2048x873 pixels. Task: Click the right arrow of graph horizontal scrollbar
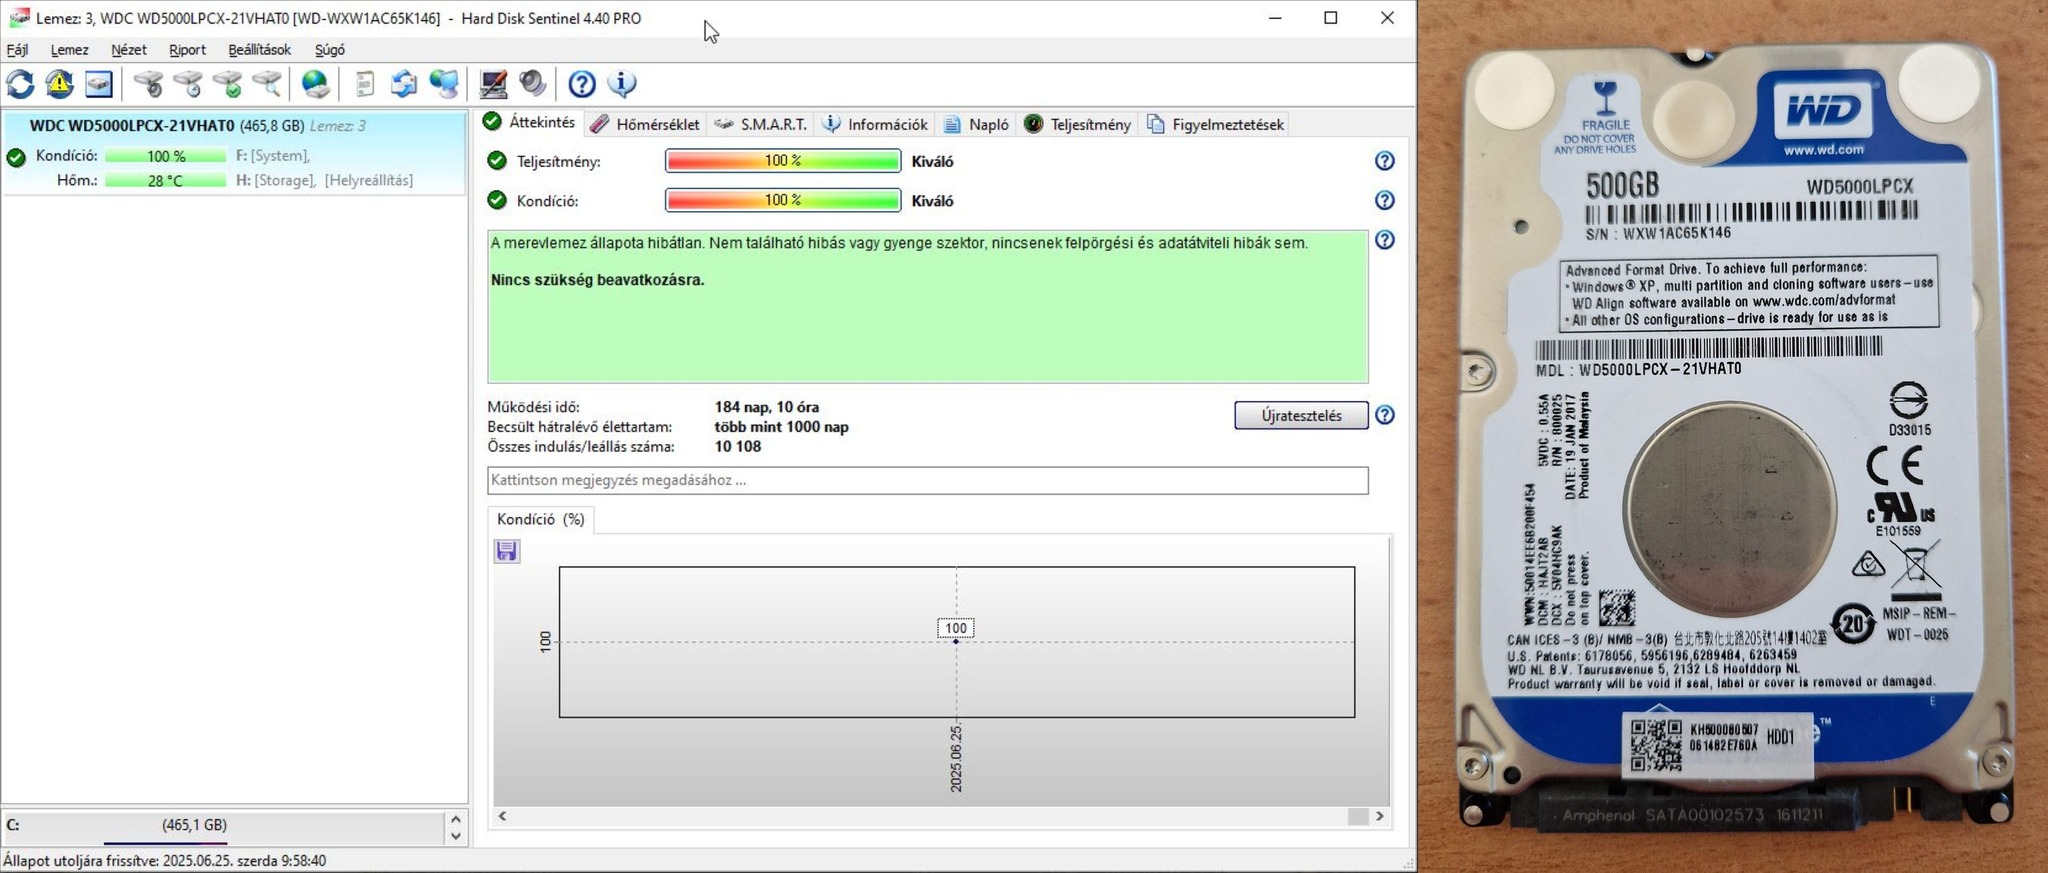(x=1380, y=816)
